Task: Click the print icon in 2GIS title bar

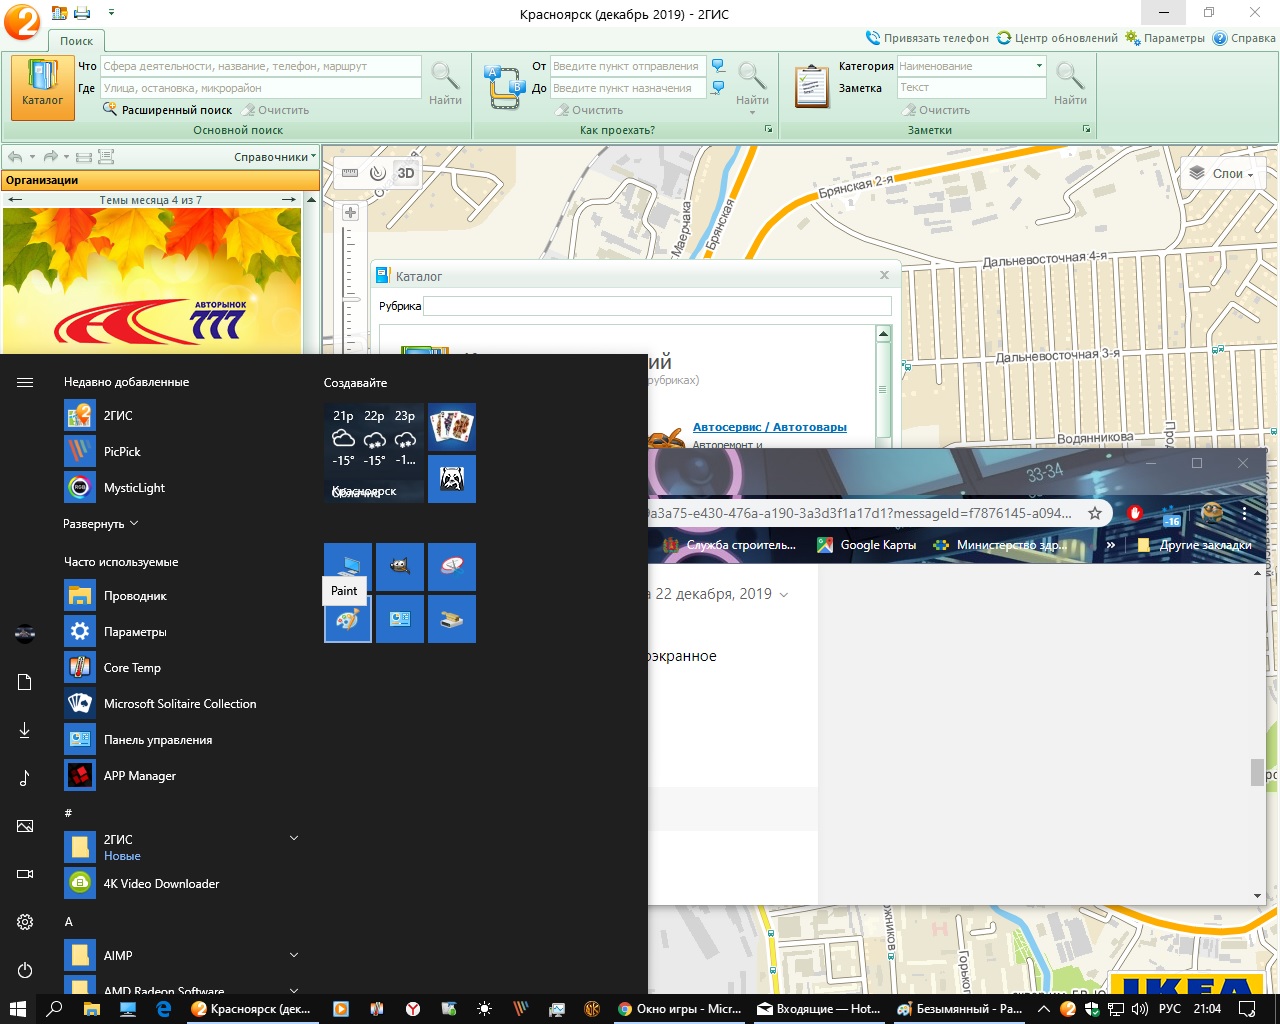Action: (82, 13)
